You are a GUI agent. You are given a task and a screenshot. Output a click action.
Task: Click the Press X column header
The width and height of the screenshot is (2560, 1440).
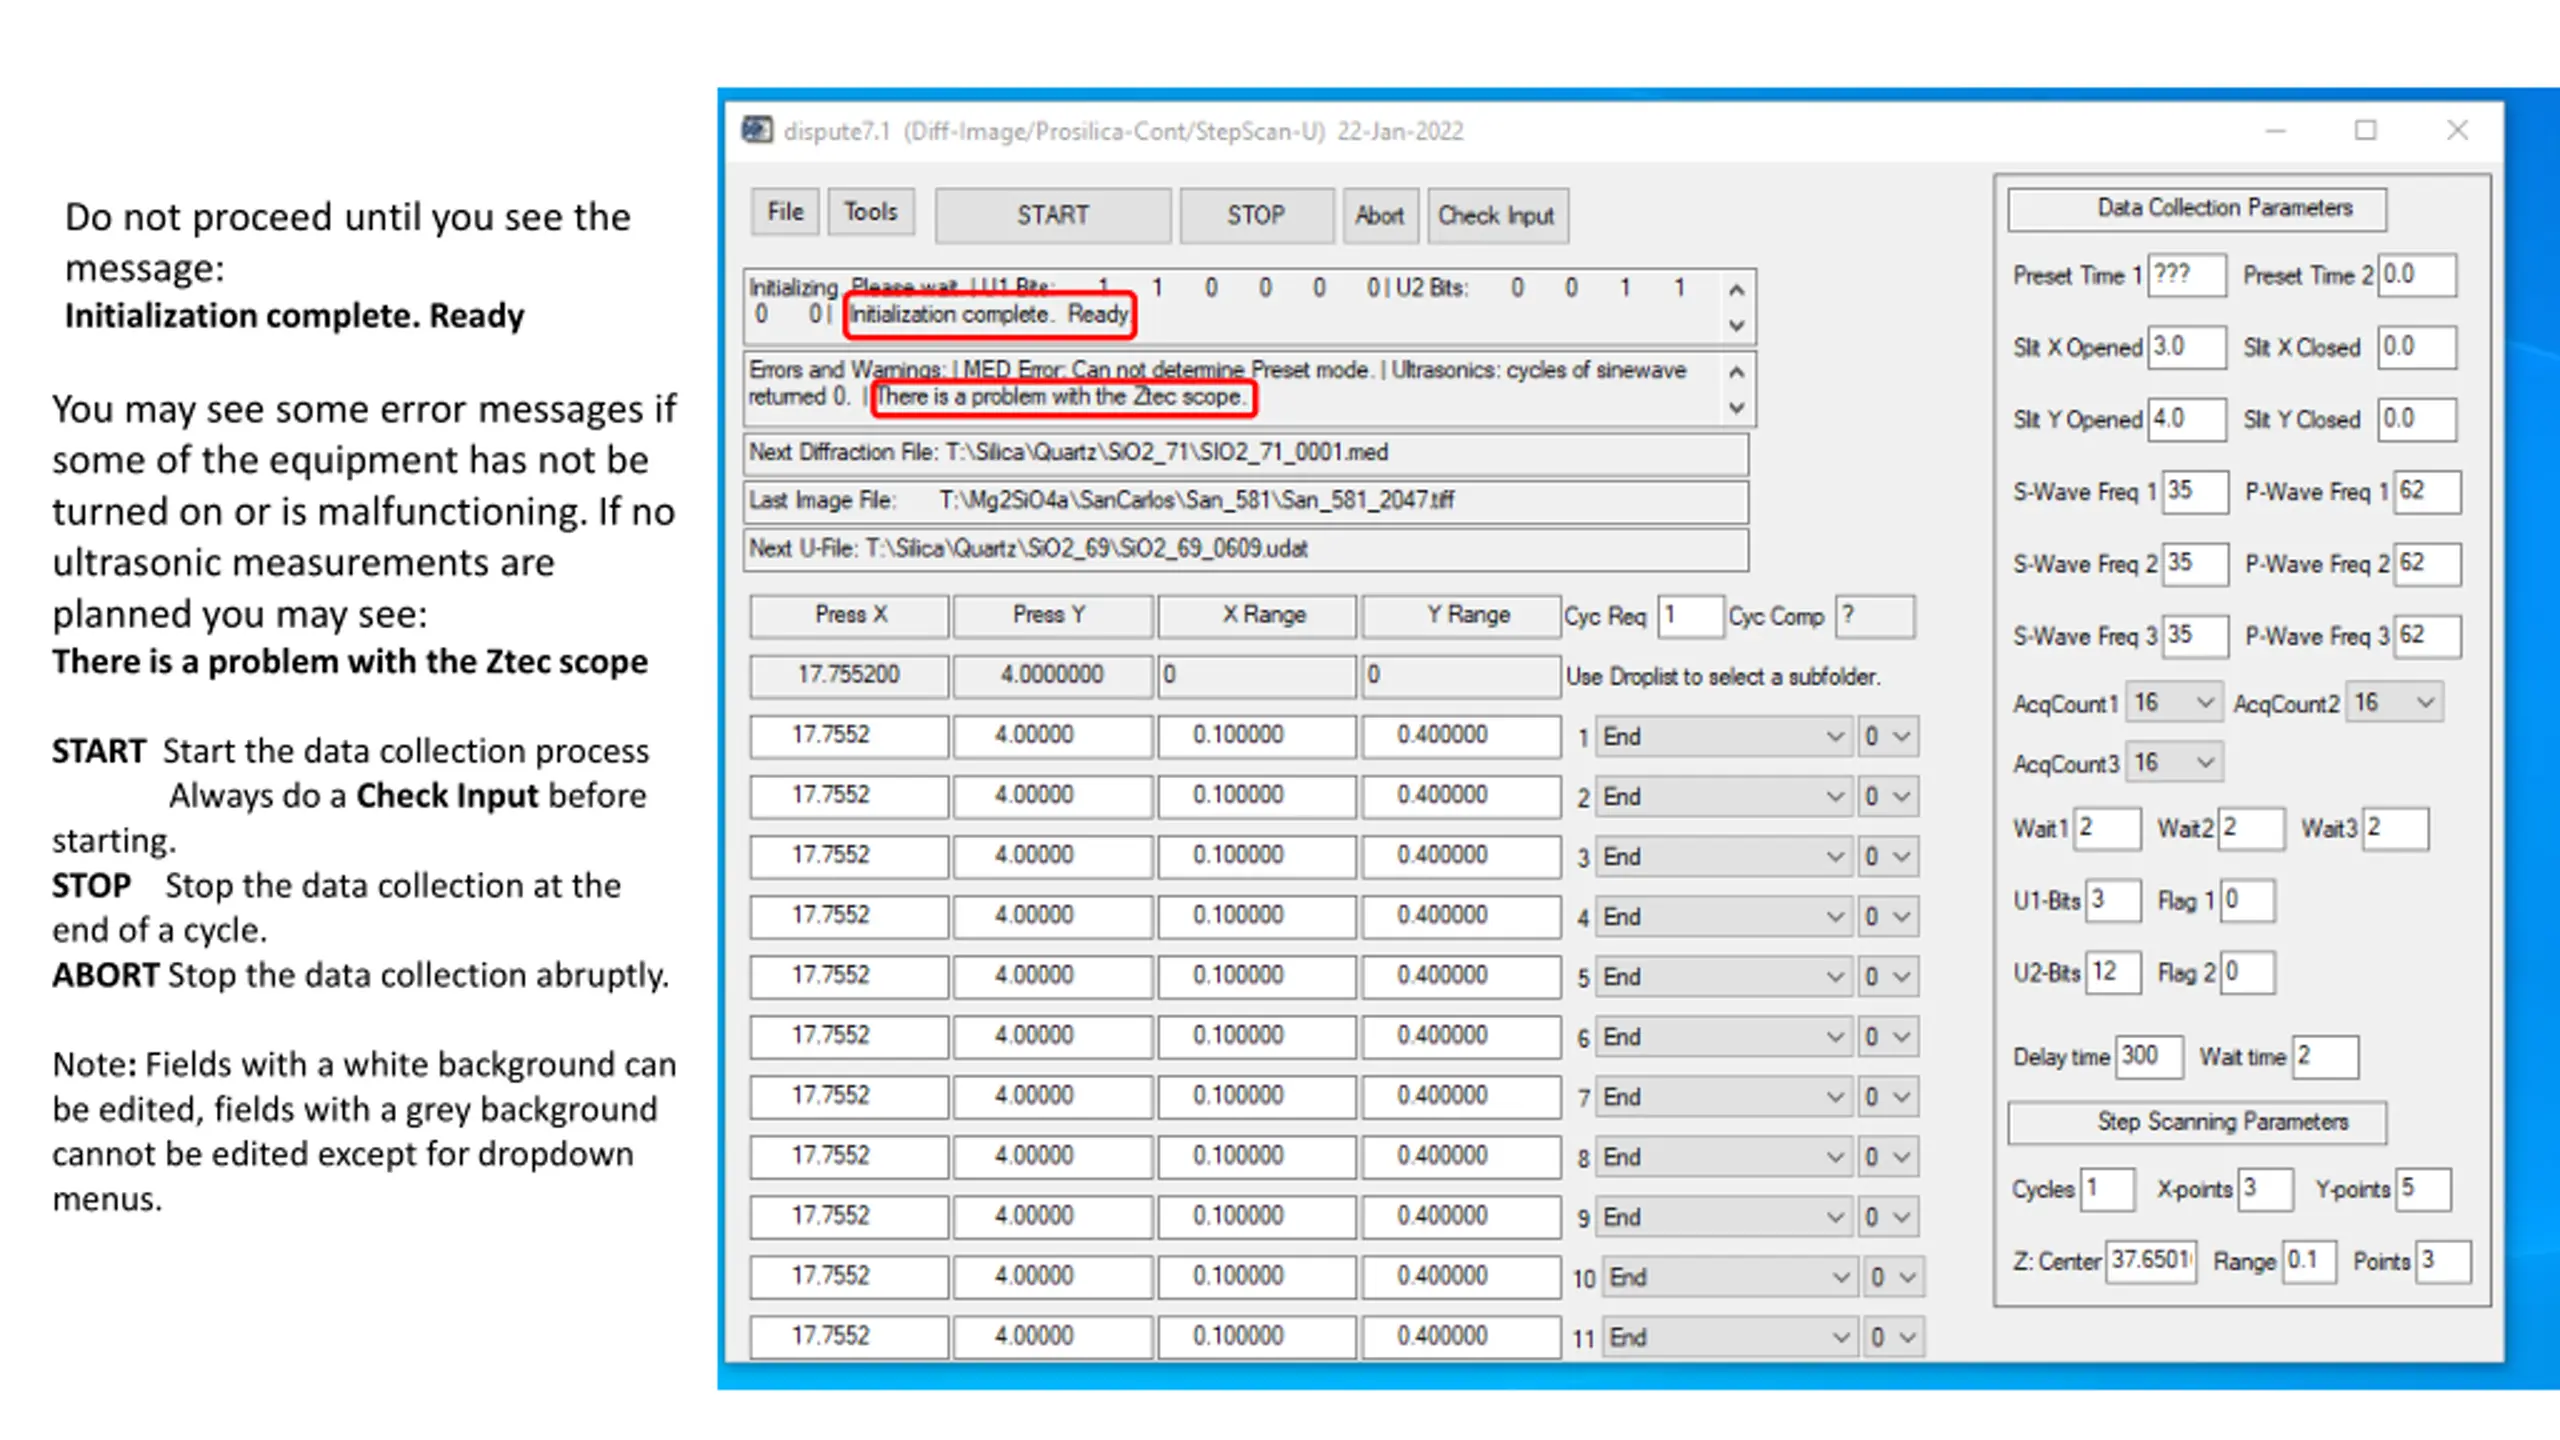point(850,615)
